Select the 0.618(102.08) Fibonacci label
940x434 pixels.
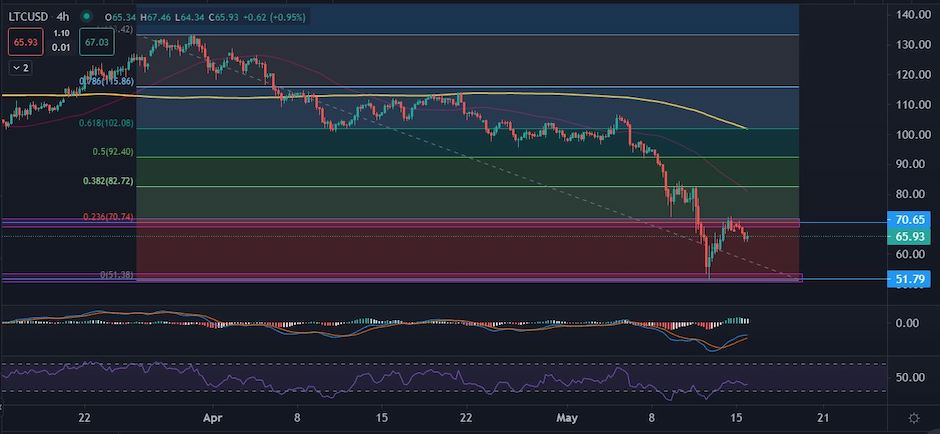(106, 123)
